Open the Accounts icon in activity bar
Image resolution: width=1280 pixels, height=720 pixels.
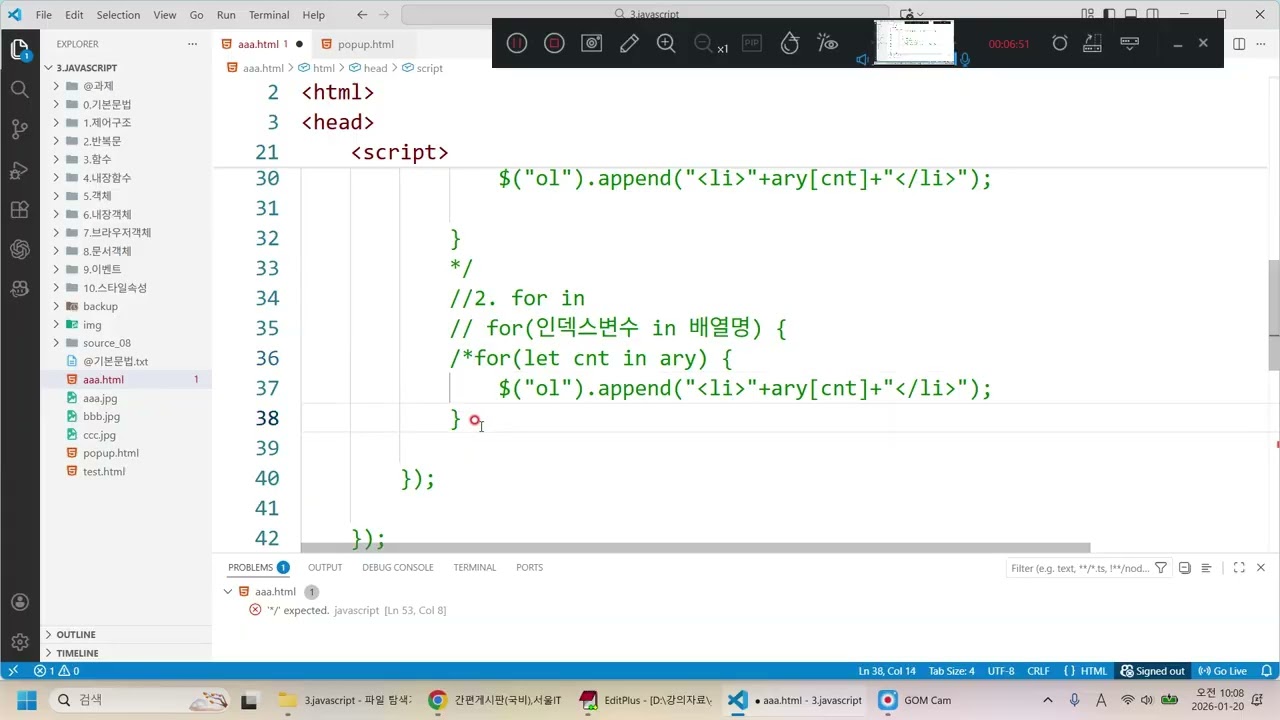(x=19, y=602)
